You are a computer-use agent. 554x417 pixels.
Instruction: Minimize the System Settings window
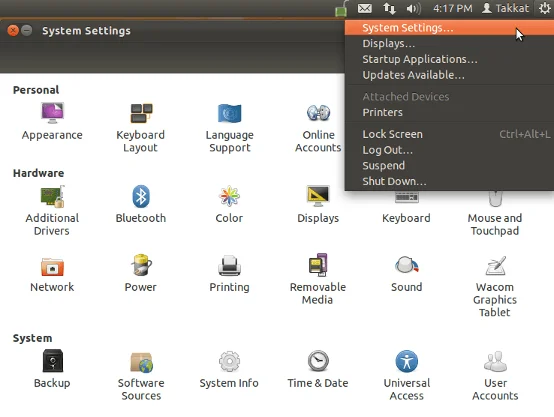pyautogui.click(x=26, y=30)
